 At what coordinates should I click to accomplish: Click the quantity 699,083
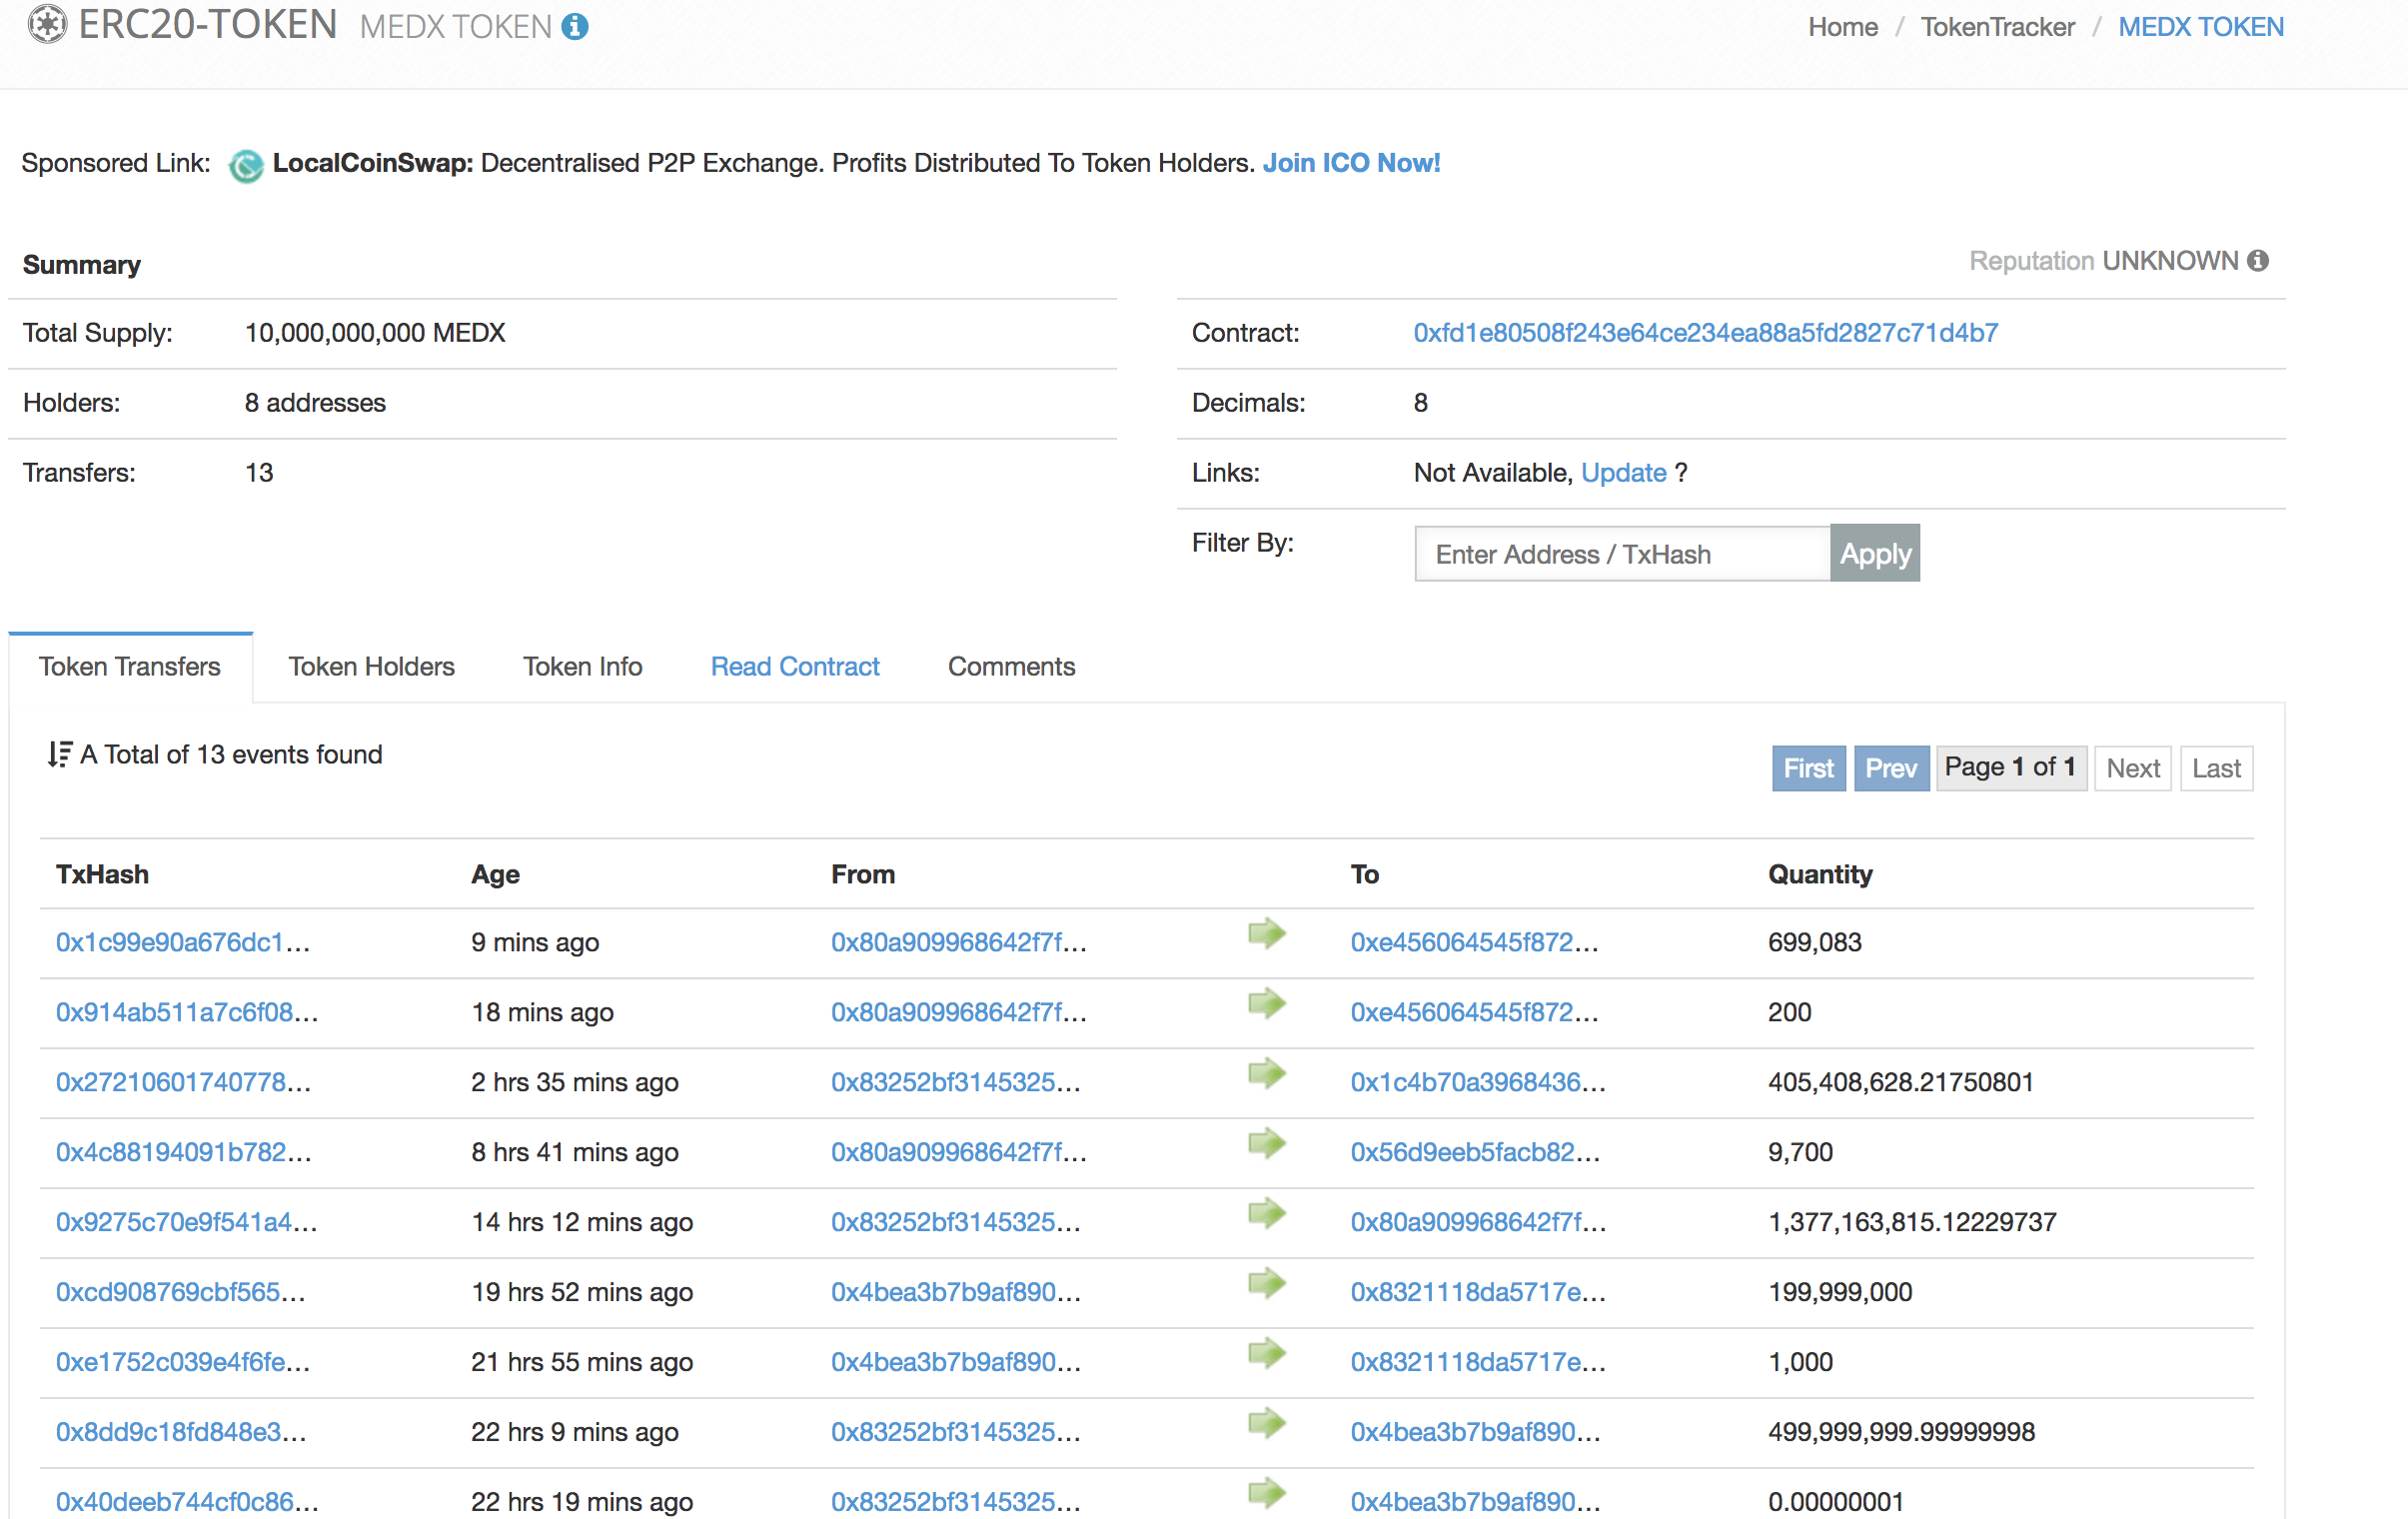tap(1815, 943)
